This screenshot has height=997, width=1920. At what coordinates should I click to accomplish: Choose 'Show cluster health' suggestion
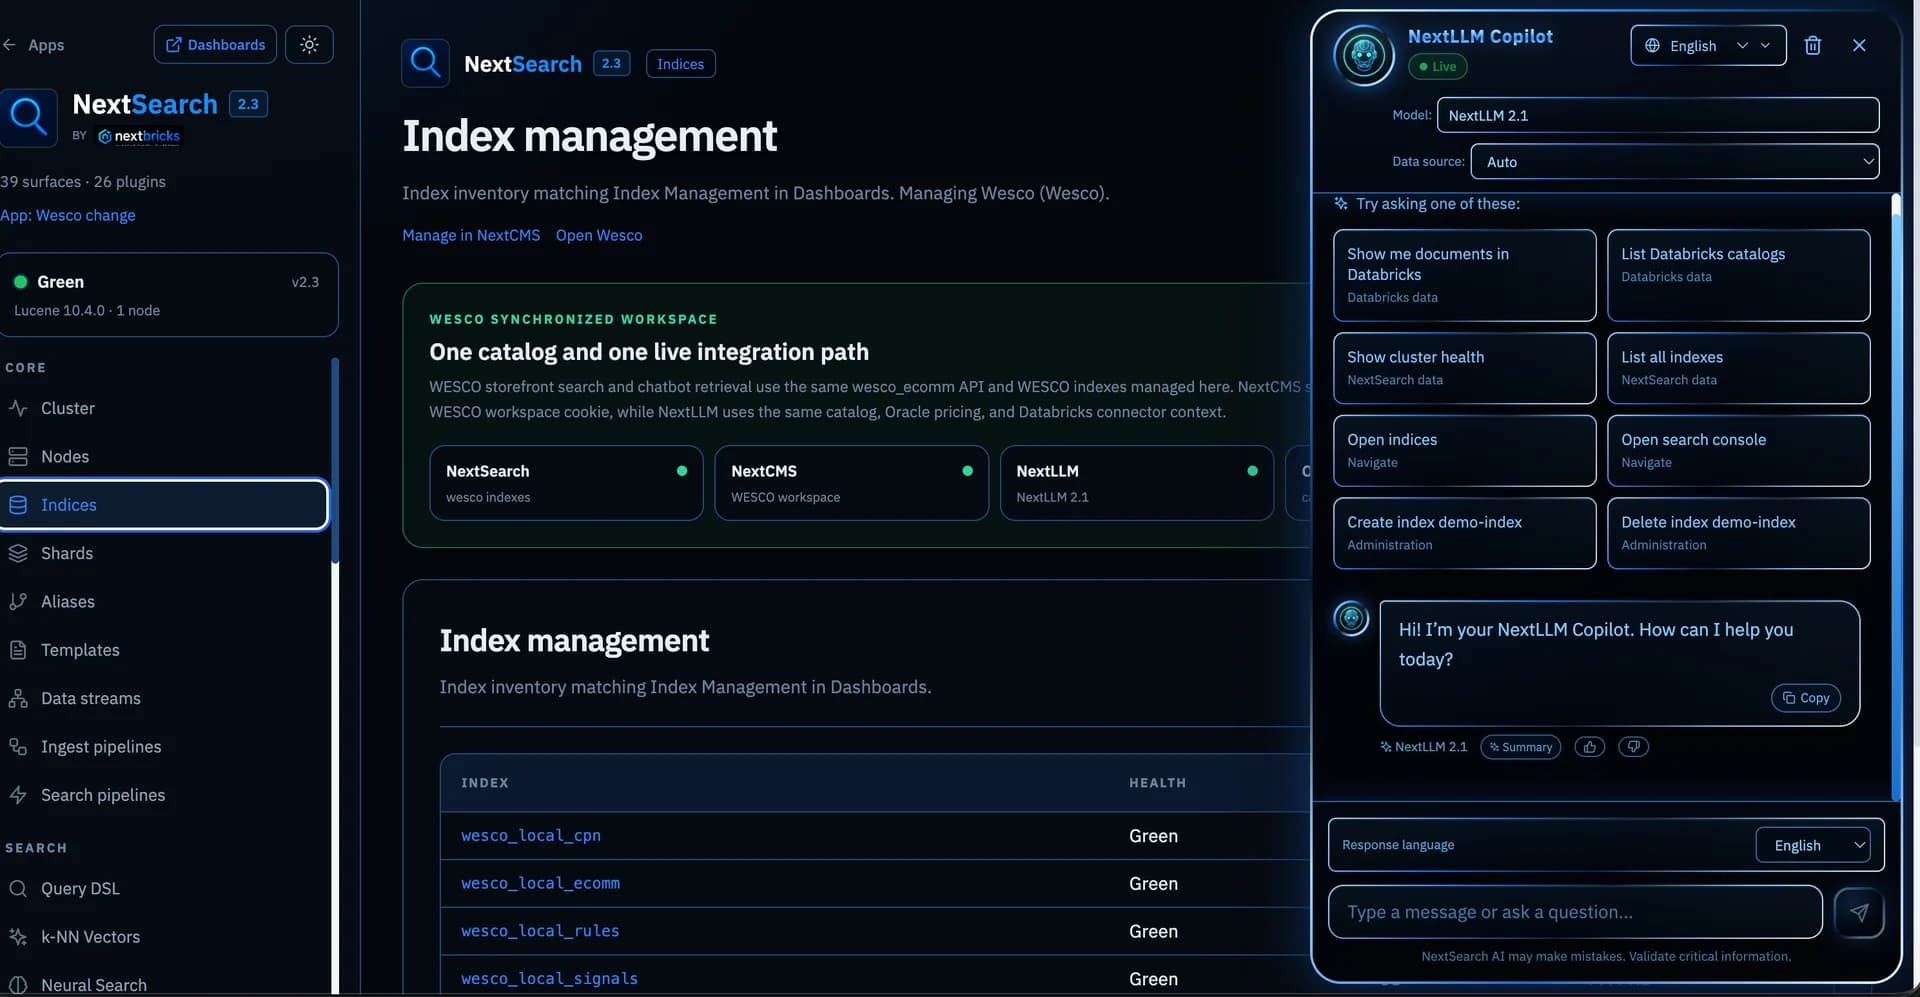[1464, 368]
